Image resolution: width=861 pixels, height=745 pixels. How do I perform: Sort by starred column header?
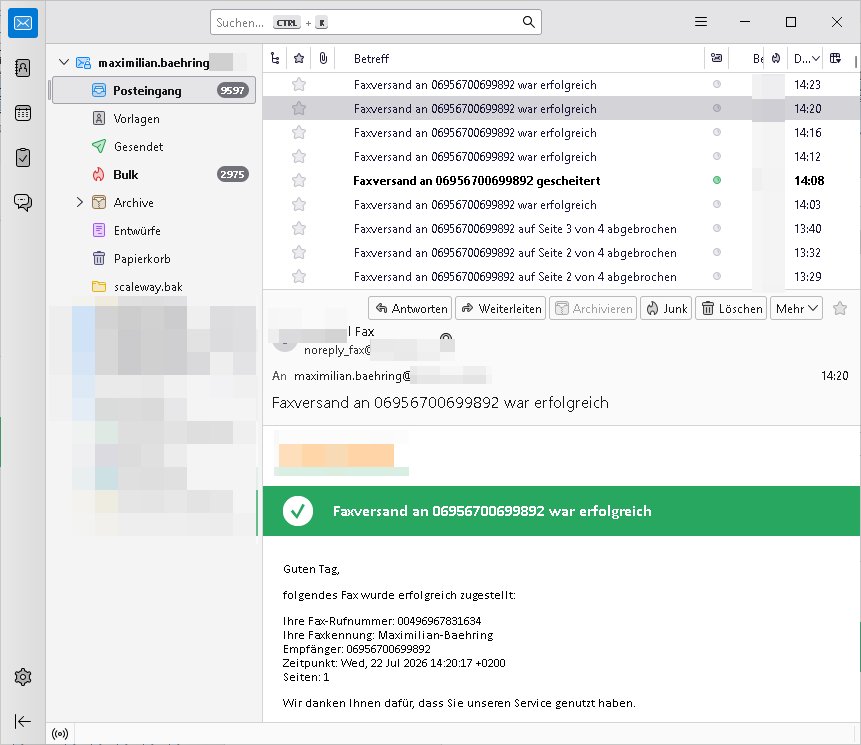pyautogui.click(x=299, y=58)
